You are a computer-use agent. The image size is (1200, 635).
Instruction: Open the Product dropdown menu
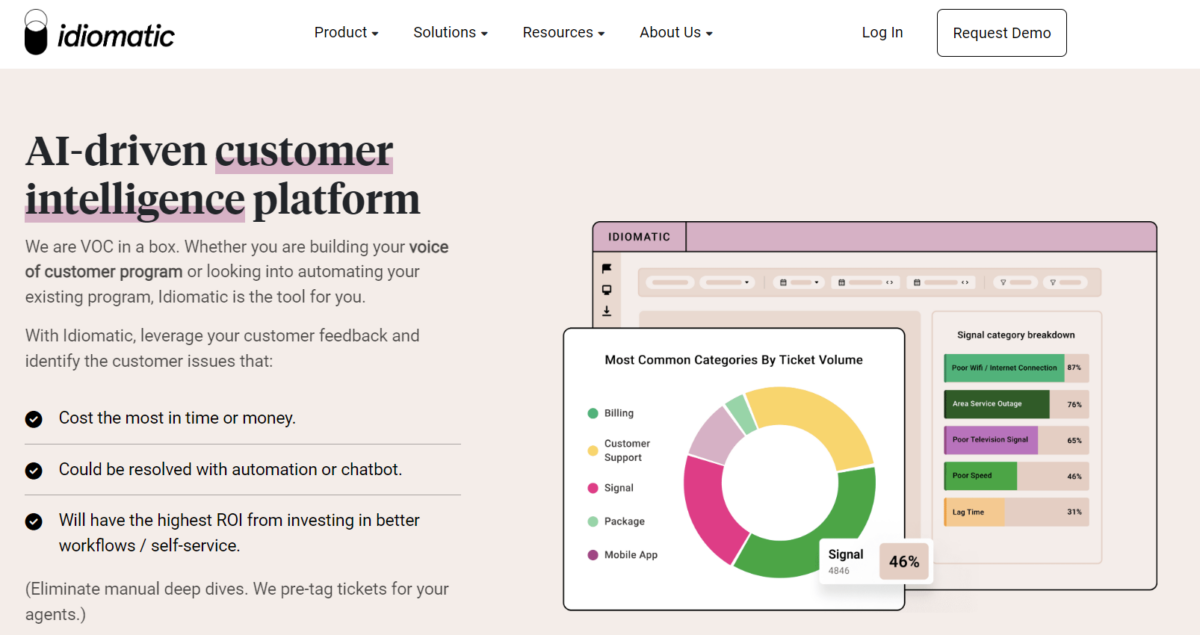346,33
